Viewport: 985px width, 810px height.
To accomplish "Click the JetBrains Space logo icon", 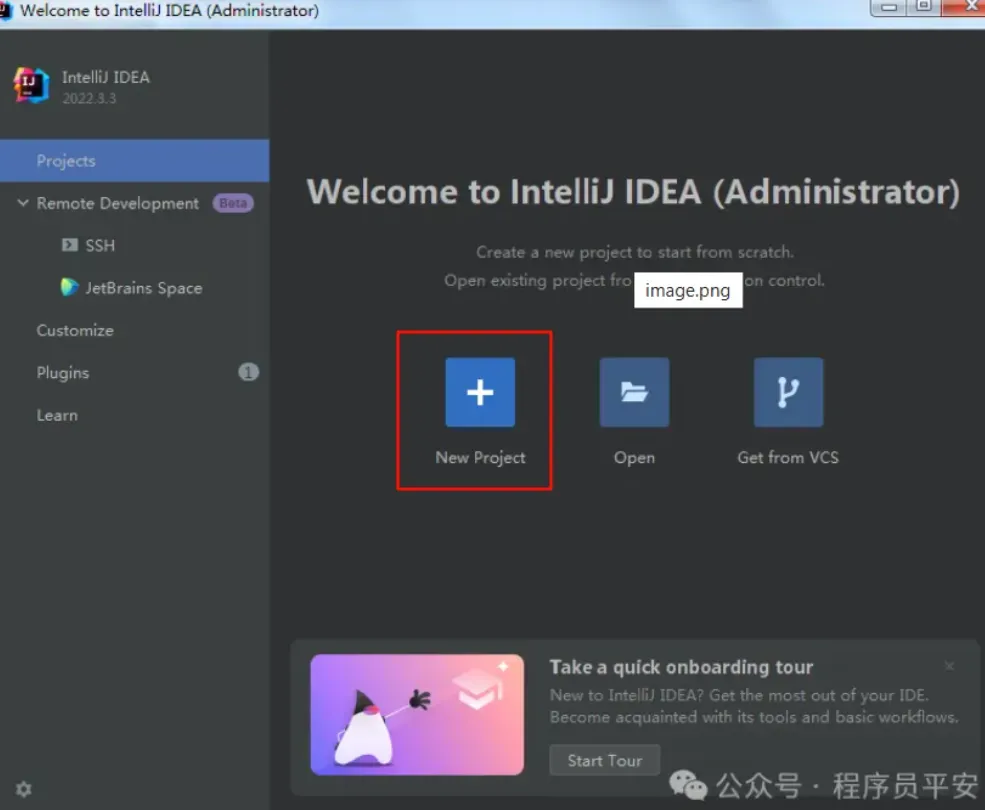I will [69, 287].
